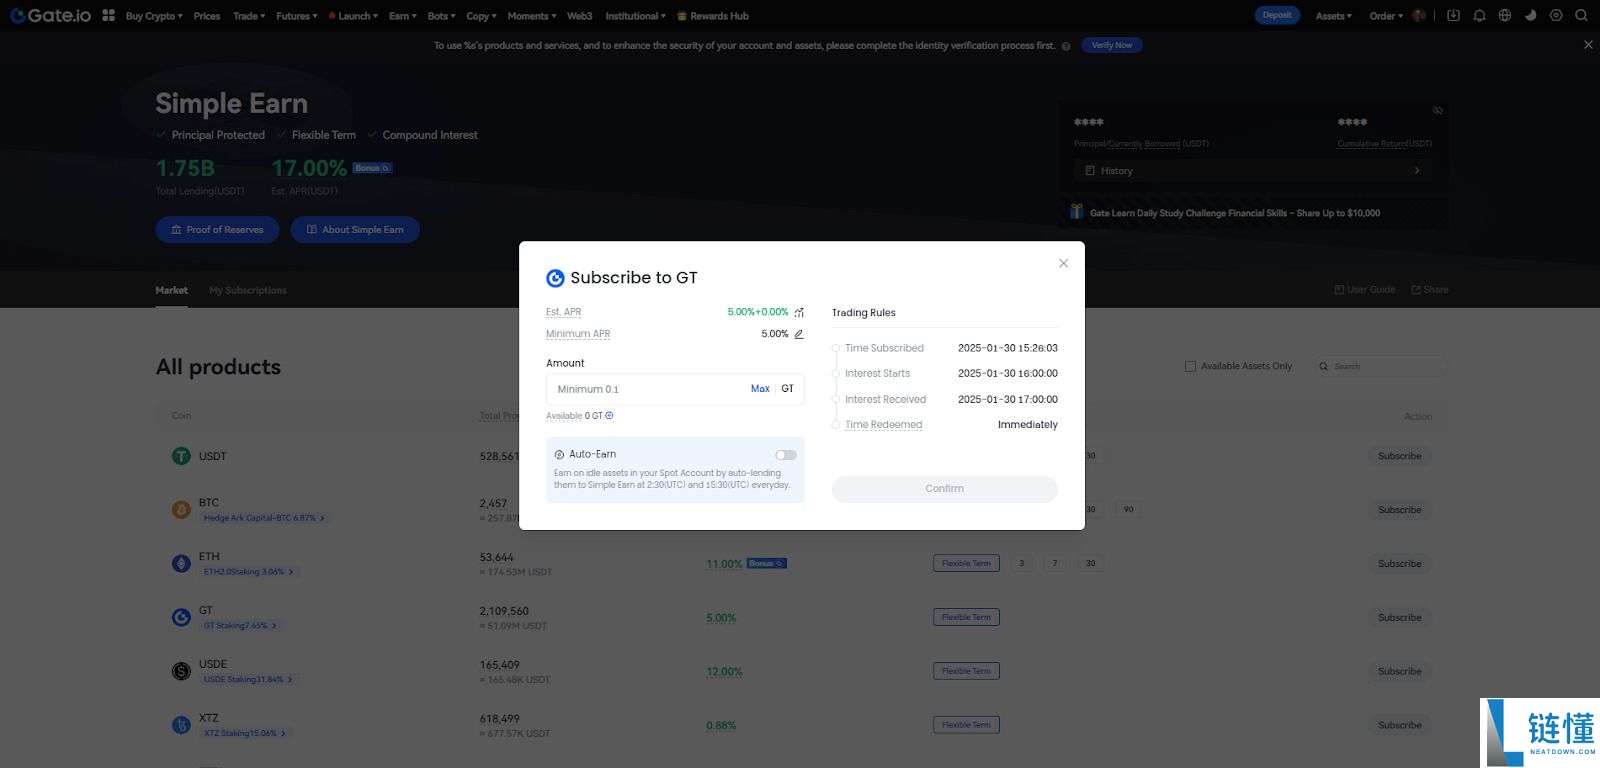Check Available Assets Only
1600x768 pixels.
click(x=1190, y=367)
